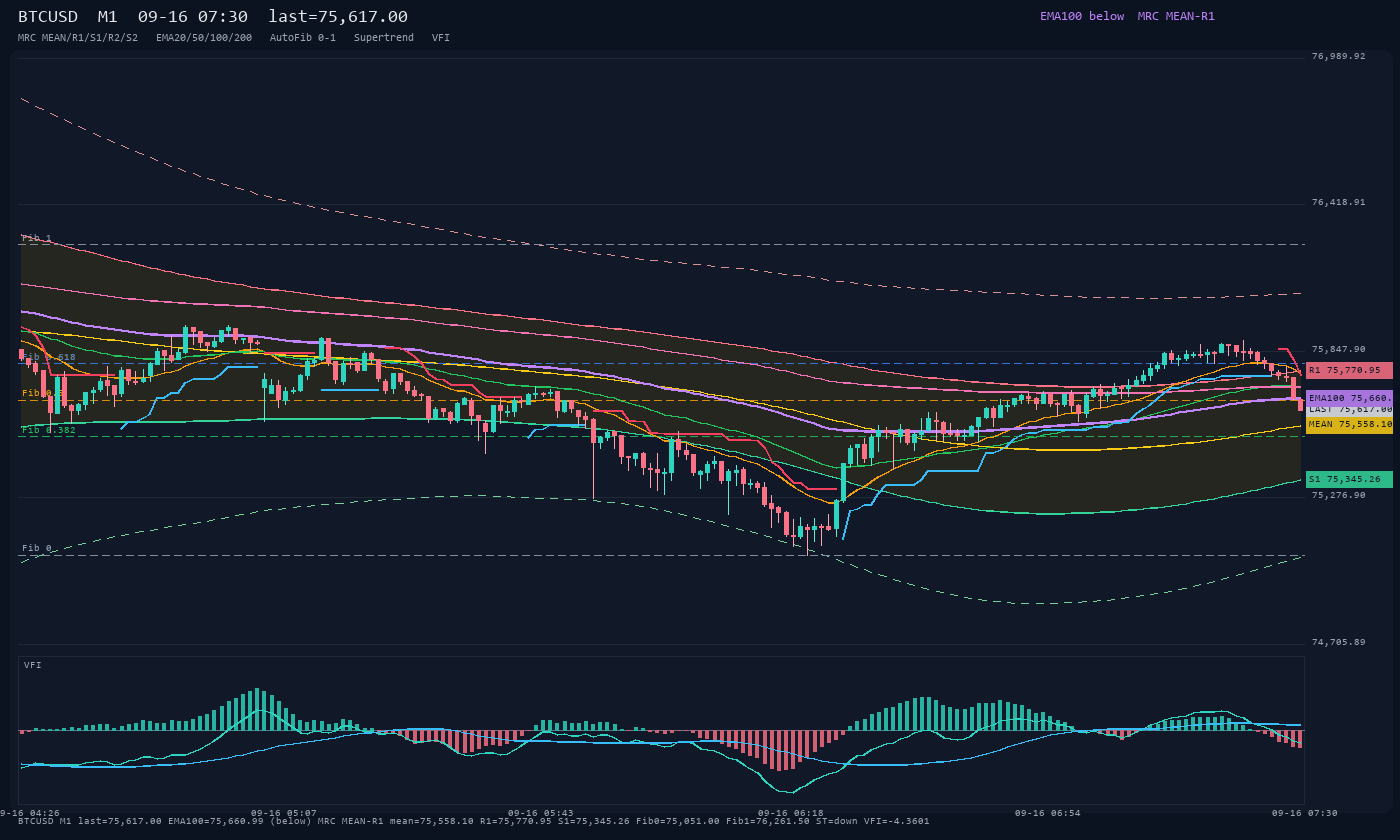The image size is (1400, 840).
Task: Click the "Fib 0" level label
Action: pos(37,549)
